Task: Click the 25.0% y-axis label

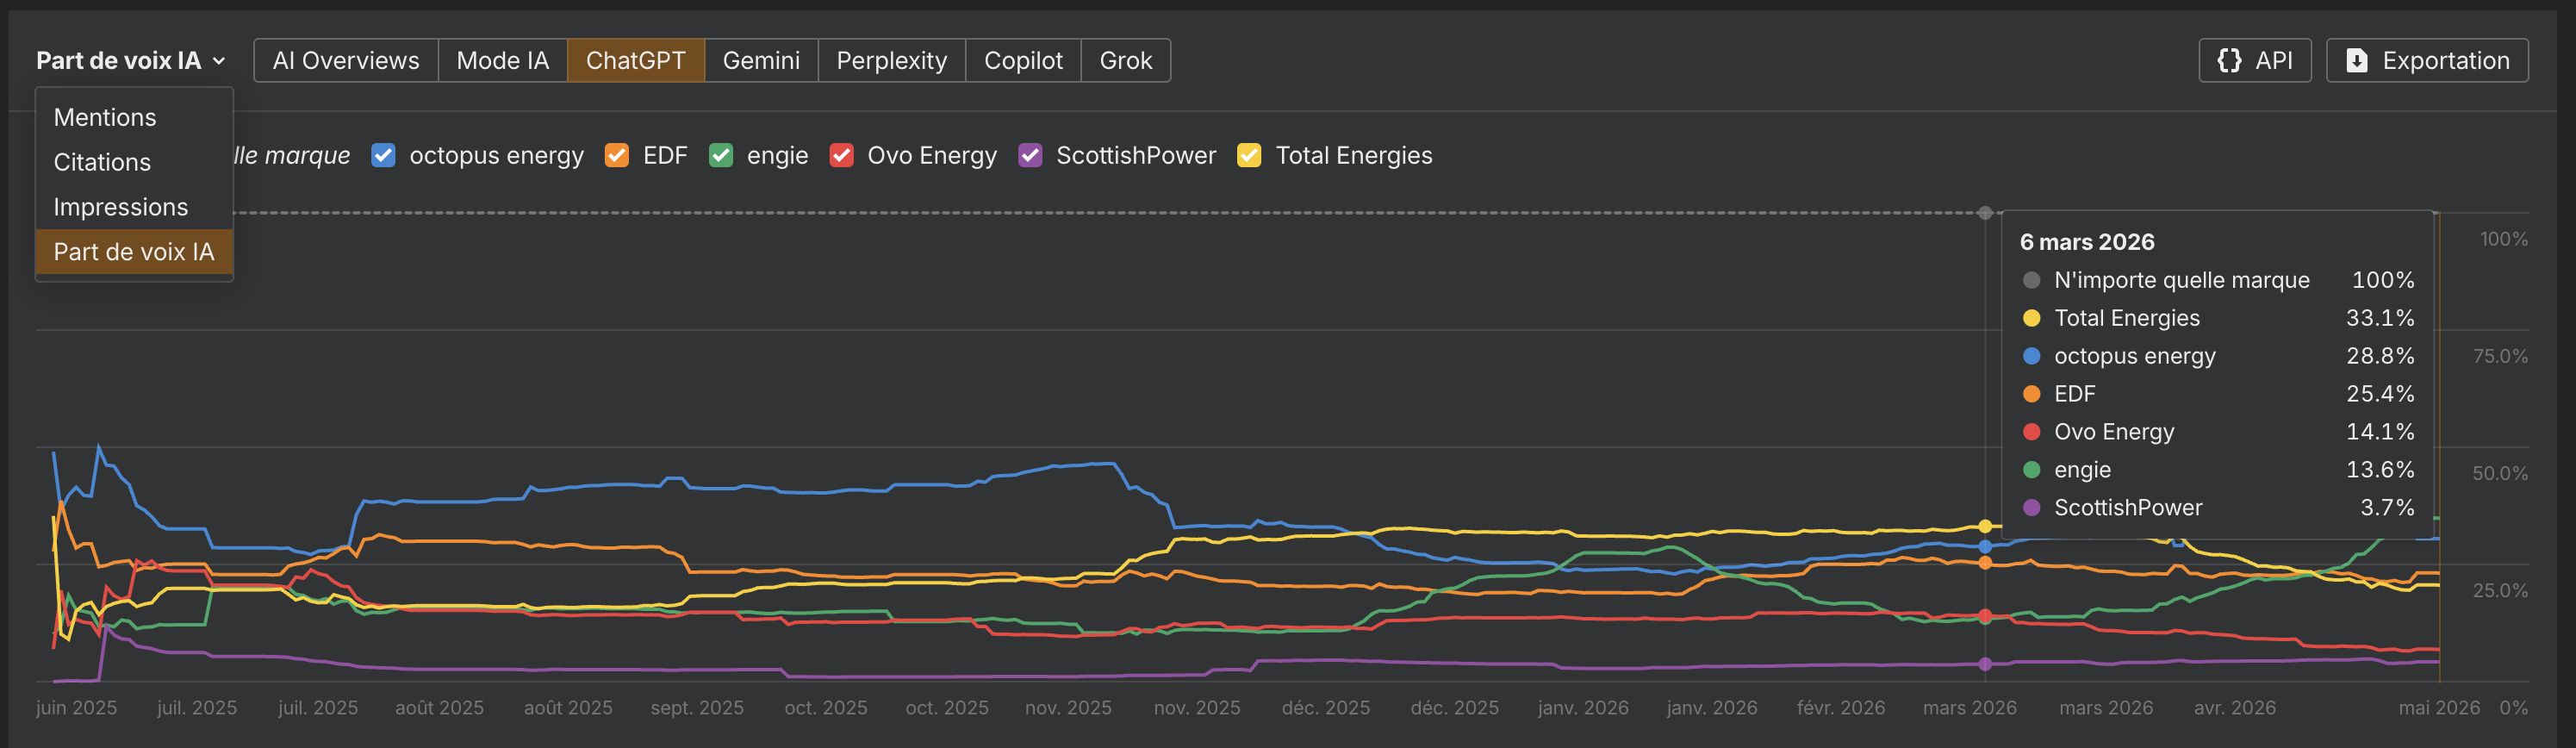Action: (x=2500, y=590)
